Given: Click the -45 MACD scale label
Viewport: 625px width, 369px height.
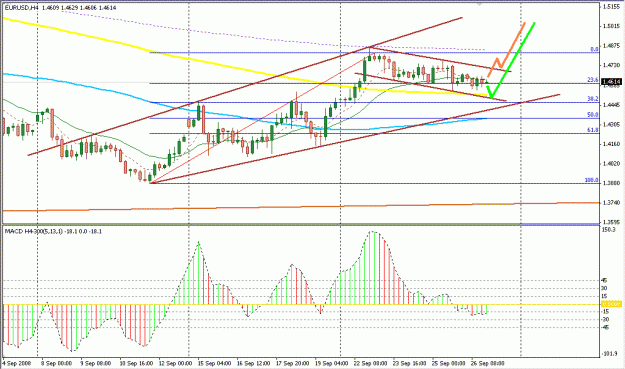Looking at the screenshot, I should 604,327.
